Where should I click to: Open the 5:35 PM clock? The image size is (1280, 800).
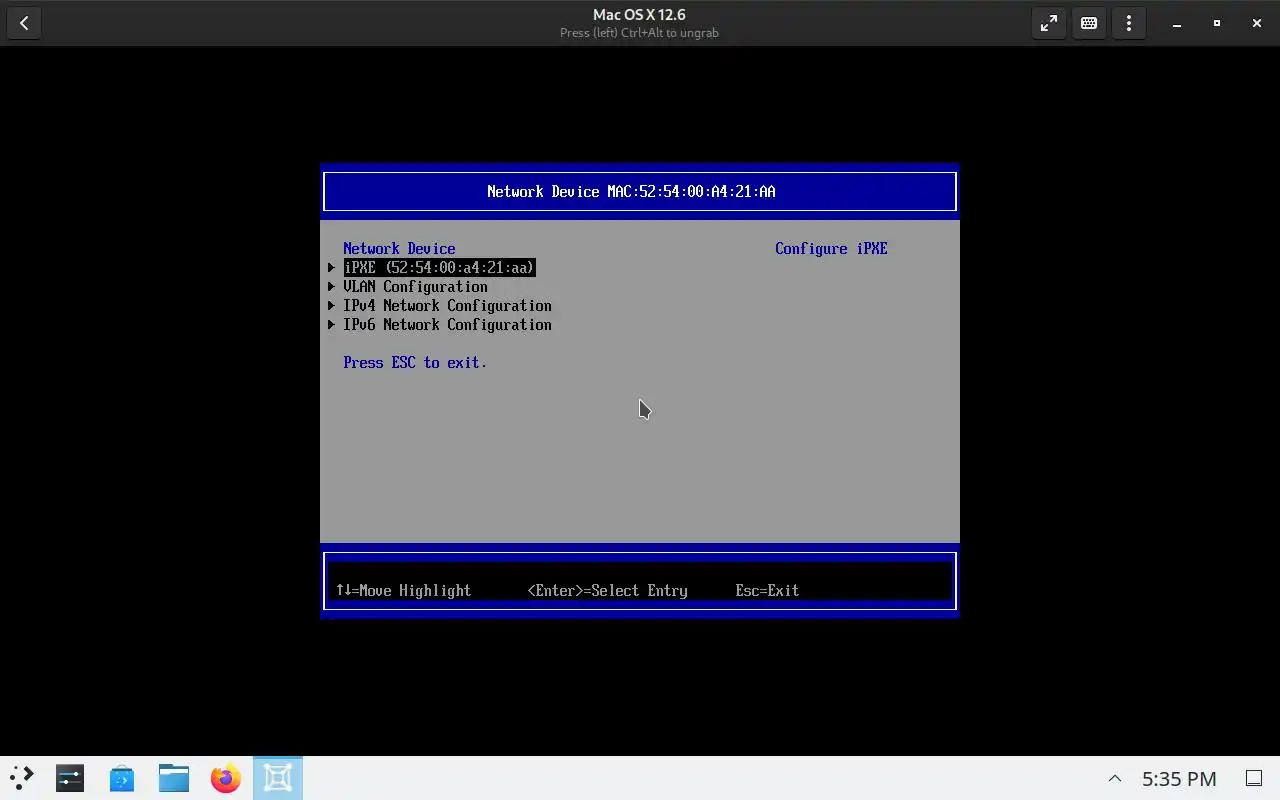(1179, 779)
